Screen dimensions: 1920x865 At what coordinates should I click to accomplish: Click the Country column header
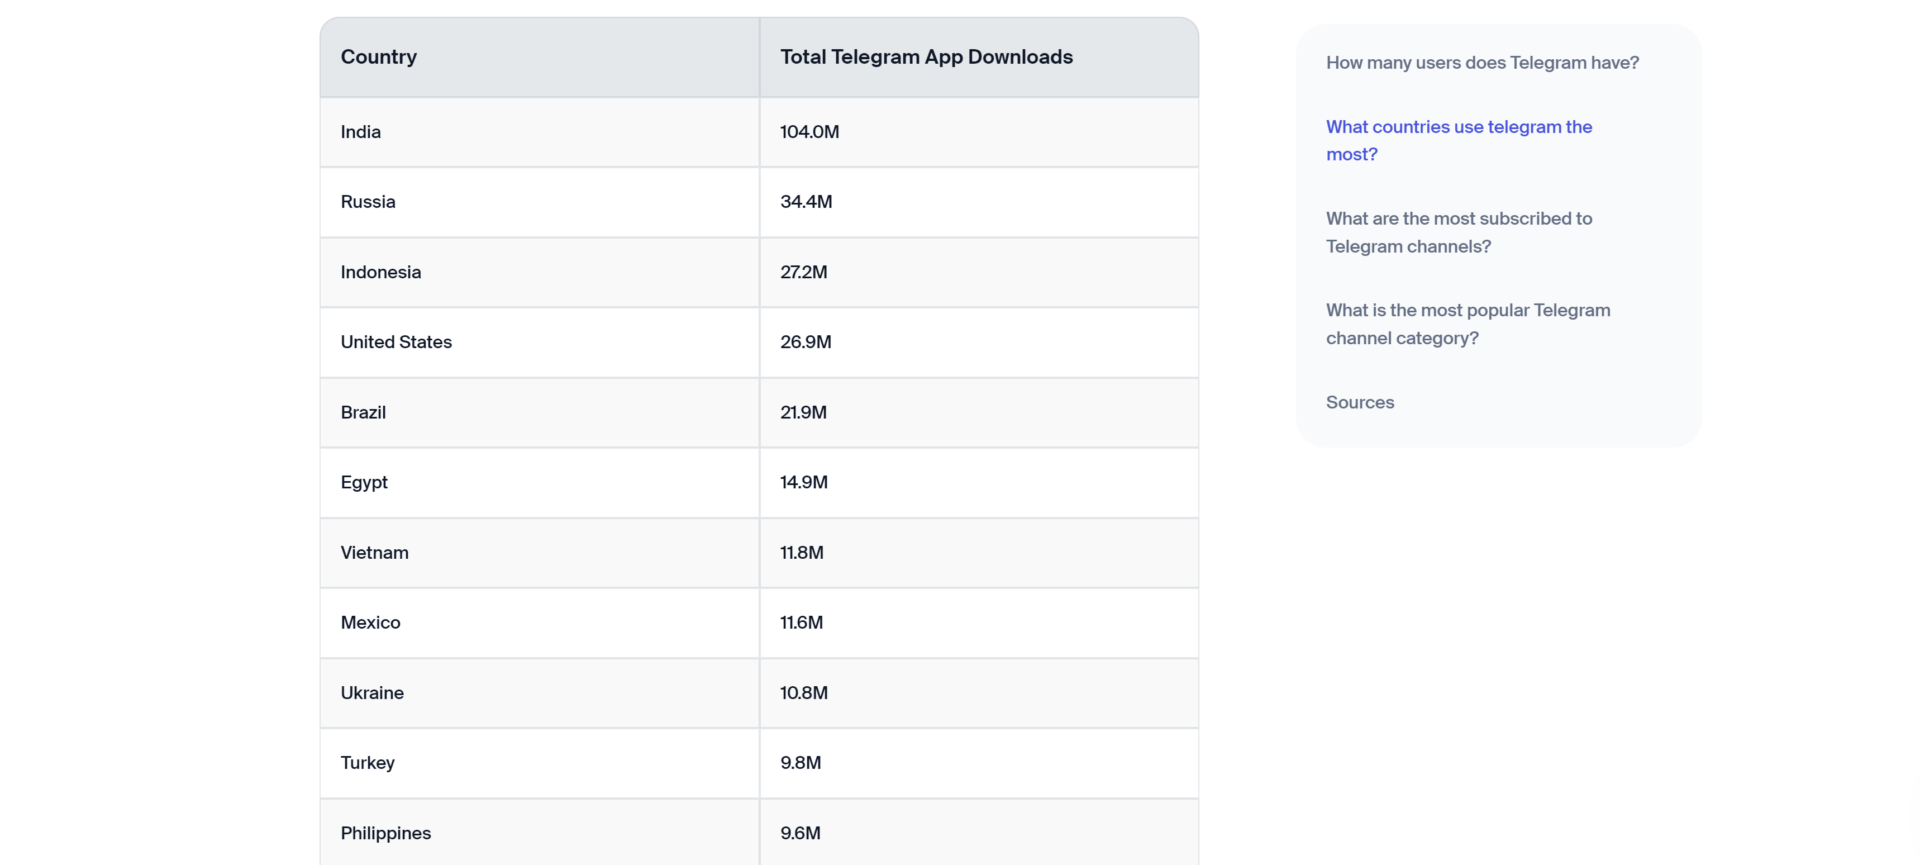pos(379,57)
